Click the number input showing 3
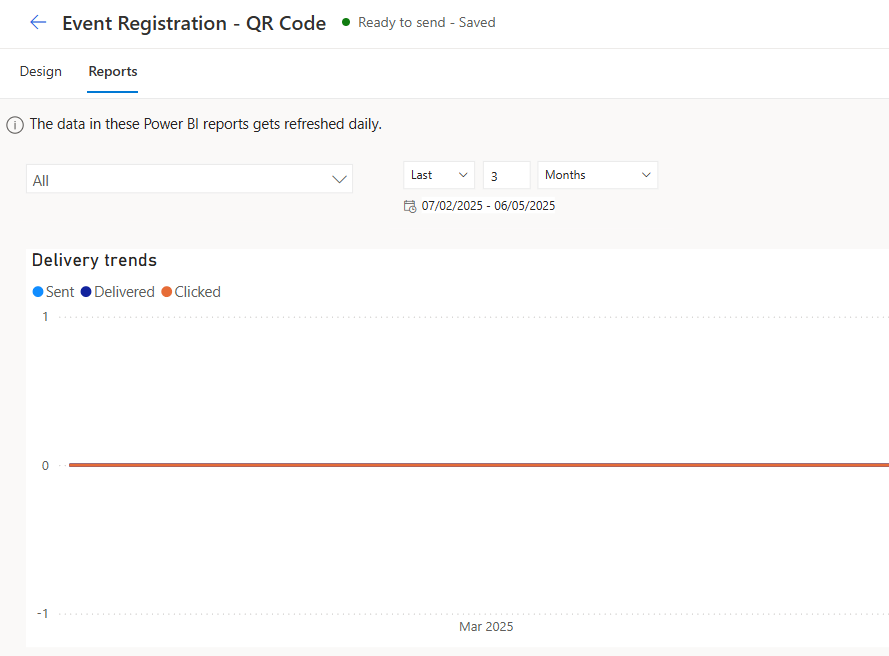889x656 pixels. pyautogui.click(x=506, y=176)
